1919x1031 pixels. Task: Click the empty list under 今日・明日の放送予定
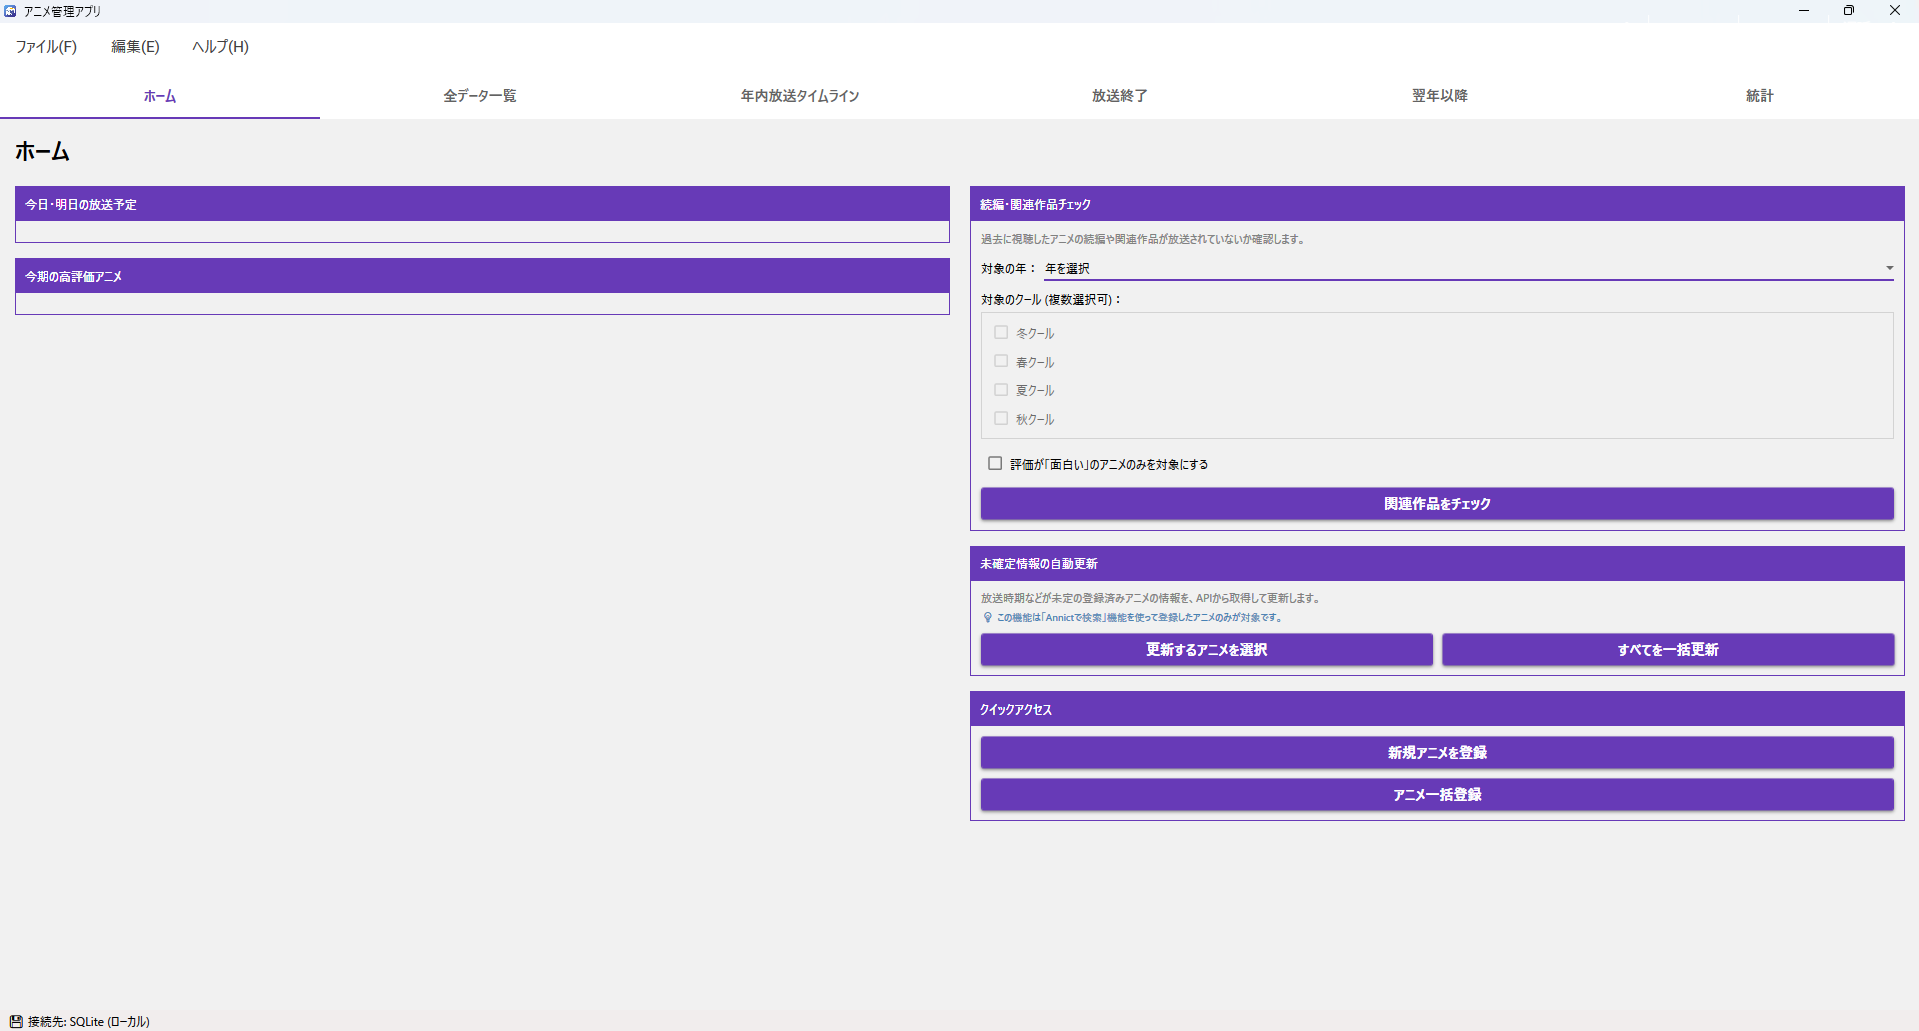[482, 231]
